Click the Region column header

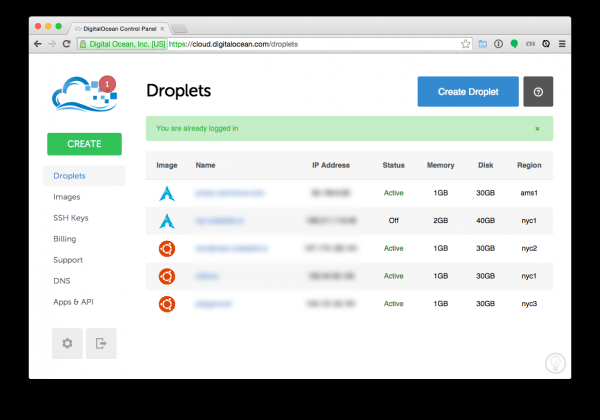[529, 165]
